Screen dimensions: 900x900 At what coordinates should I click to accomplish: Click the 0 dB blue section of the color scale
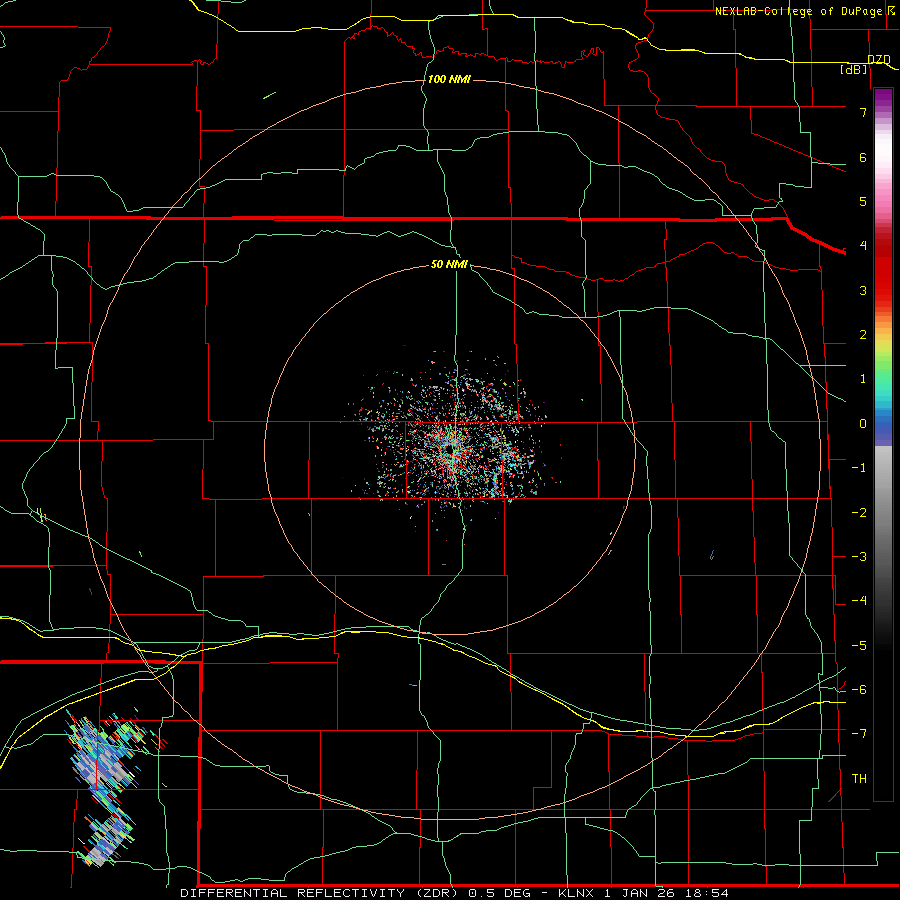(x=883, y=424)
